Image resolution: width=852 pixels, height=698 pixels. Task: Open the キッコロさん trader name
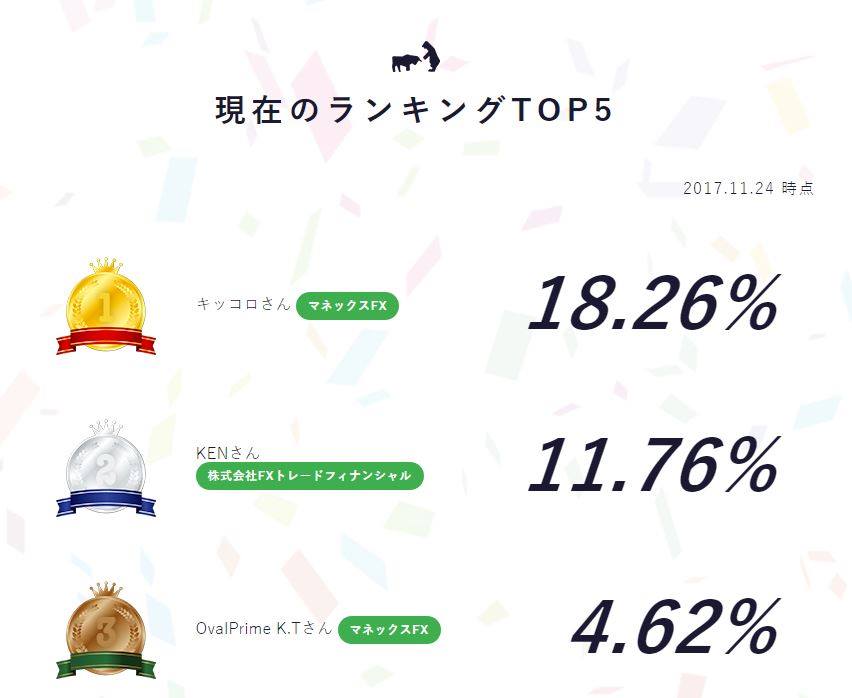(244, 304)
